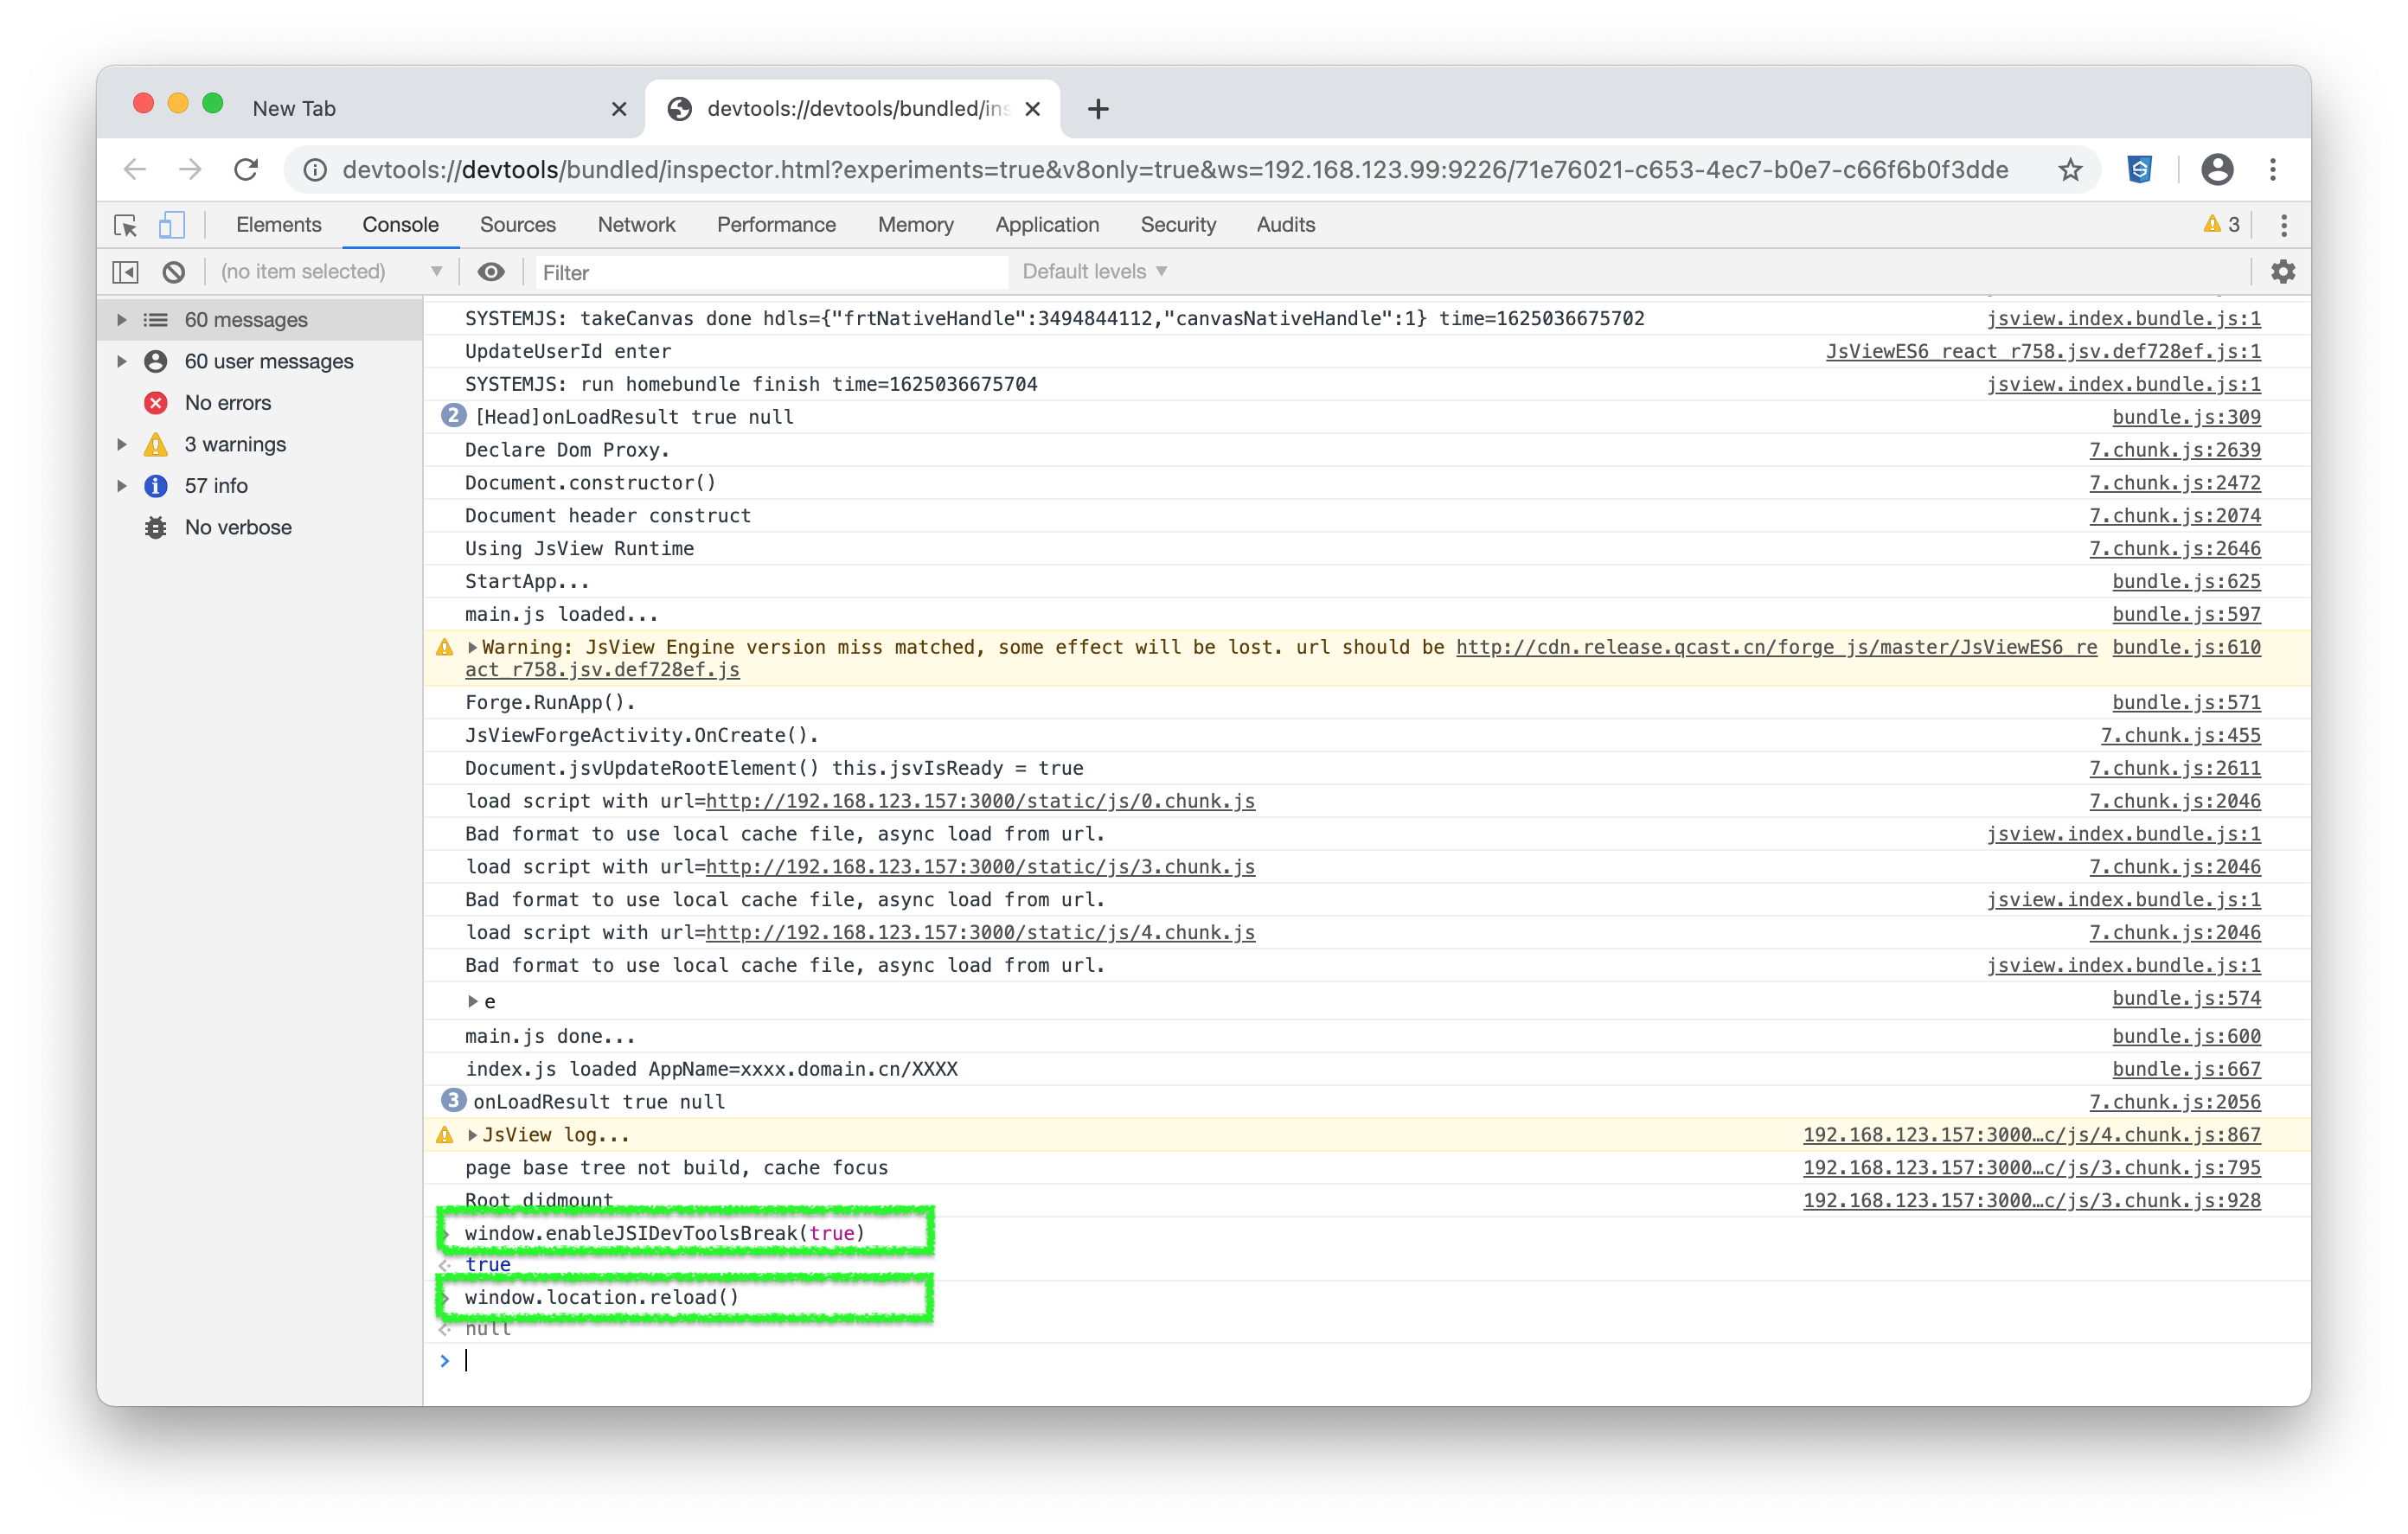Viewport: 2408px width, 1534px height.
Task: Click the live expression eye icon
Action: click(x=491, y=272)
